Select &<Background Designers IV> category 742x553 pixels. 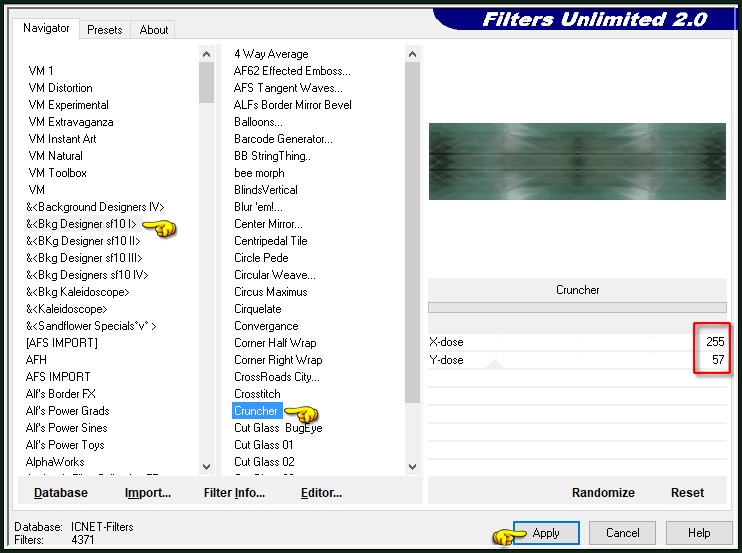95,207
